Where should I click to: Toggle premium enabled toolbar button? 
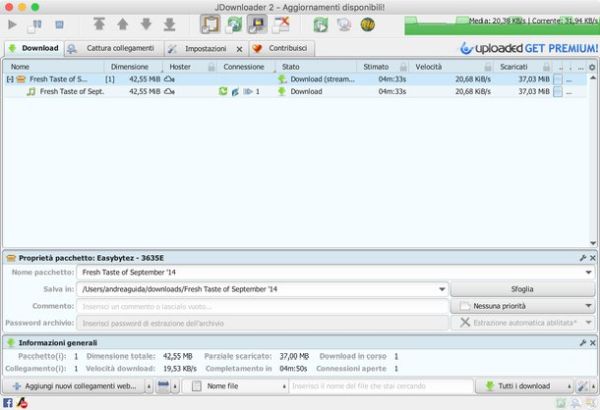click(258, 24)
